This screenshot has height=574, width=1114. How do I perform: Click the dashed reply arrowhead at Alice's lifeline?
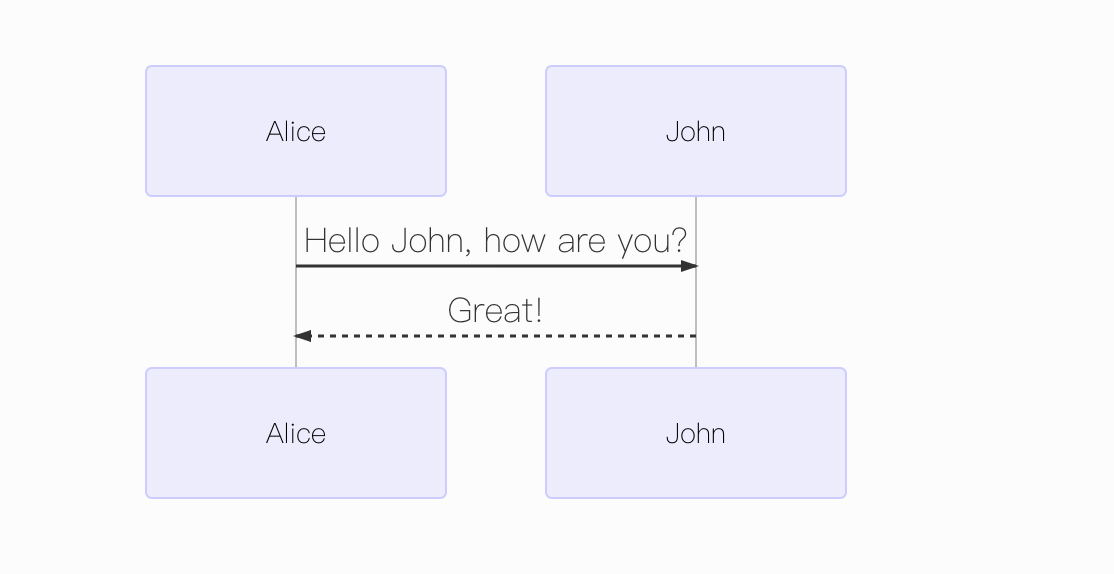(x=303, y=336)
